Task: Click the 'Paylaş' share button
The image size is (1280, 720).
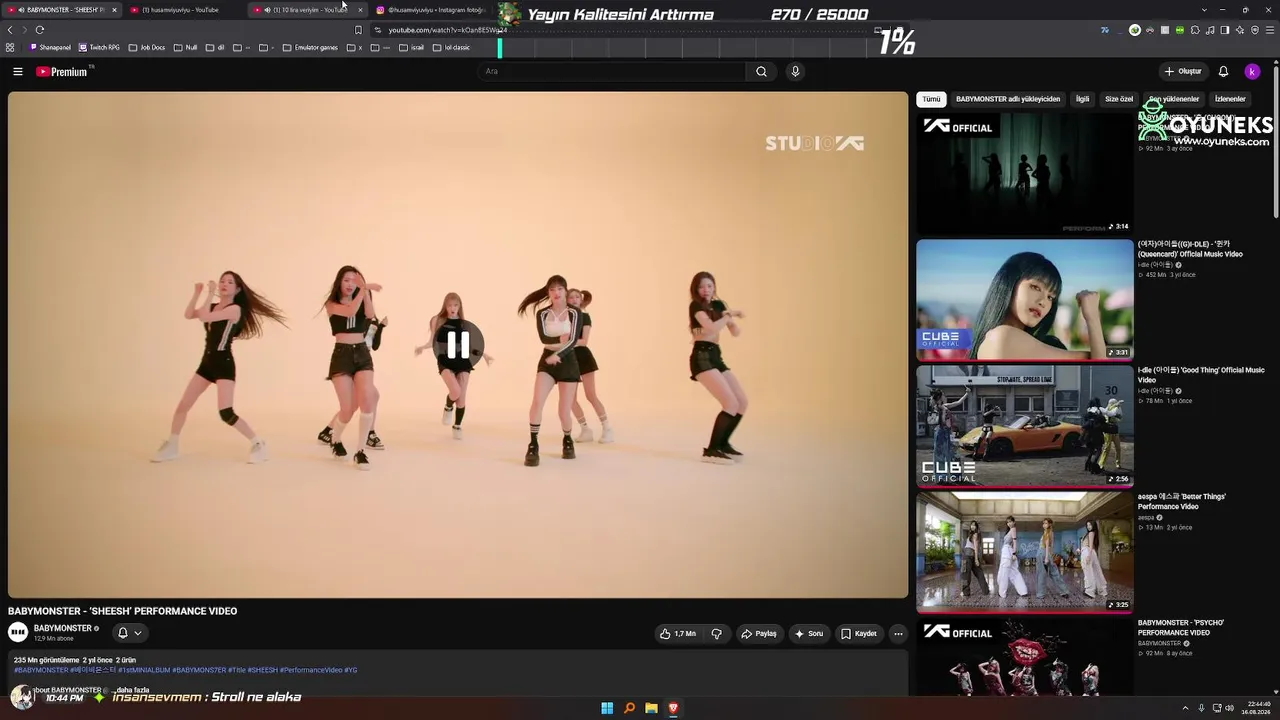Action: pos(758,633)
